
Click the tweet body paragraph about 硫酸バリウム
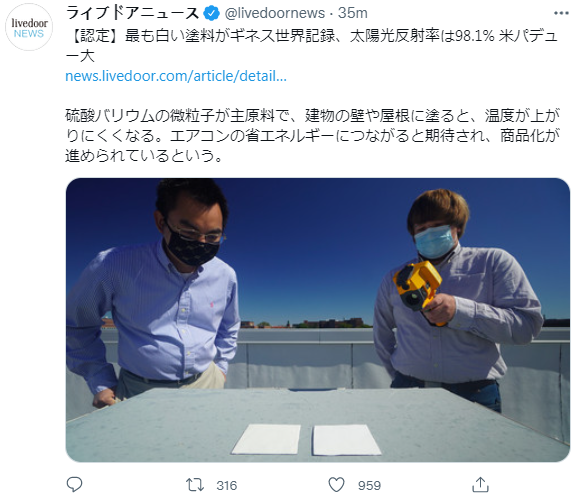click(312, 135)
